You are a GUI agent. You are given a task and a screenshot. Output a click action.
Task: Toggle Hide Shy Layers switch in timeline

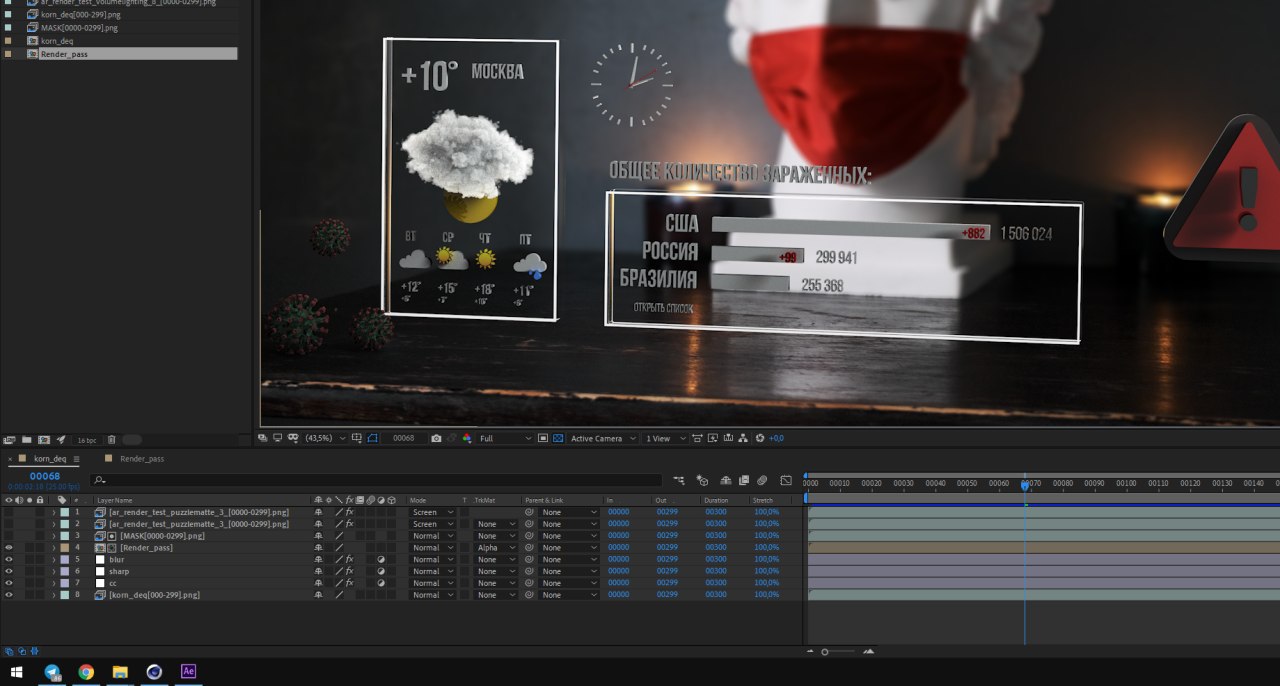click(x=726, y=481)
